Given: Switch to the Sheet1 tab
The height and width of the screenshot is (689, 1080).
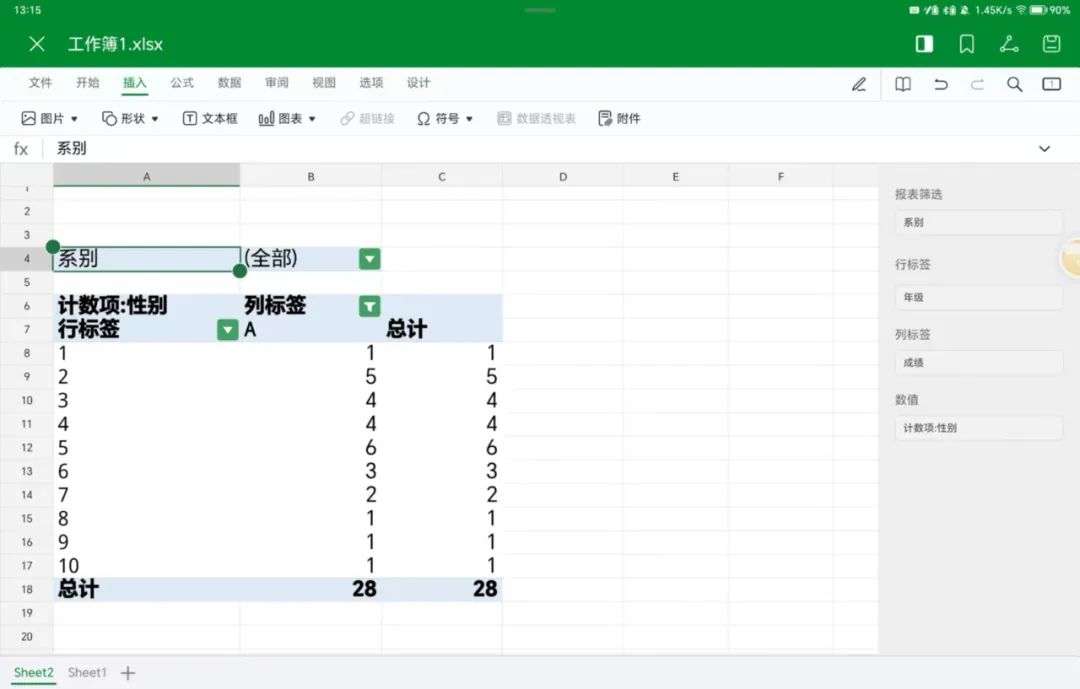Looking at the screenshot, I should [x=86, y=672].
